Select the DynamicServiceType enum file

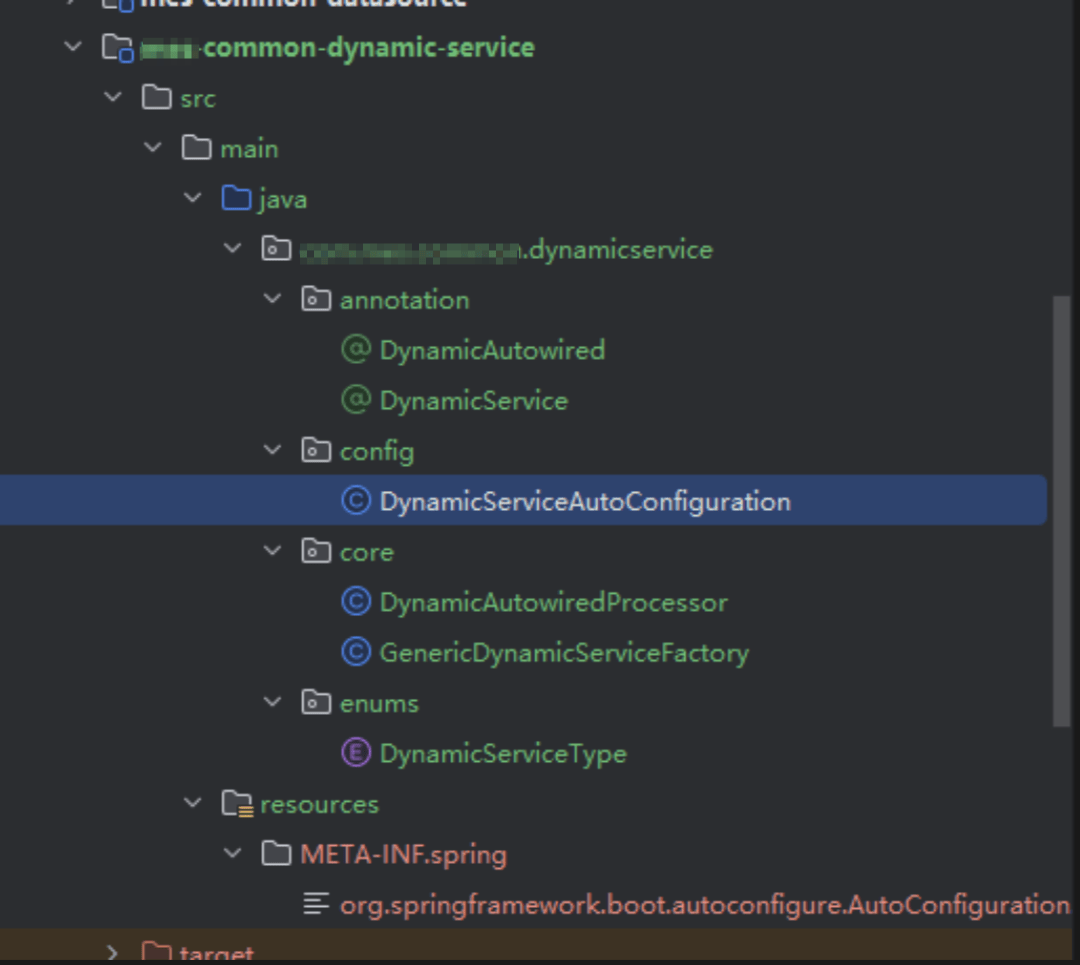click(x=502, y=753)
